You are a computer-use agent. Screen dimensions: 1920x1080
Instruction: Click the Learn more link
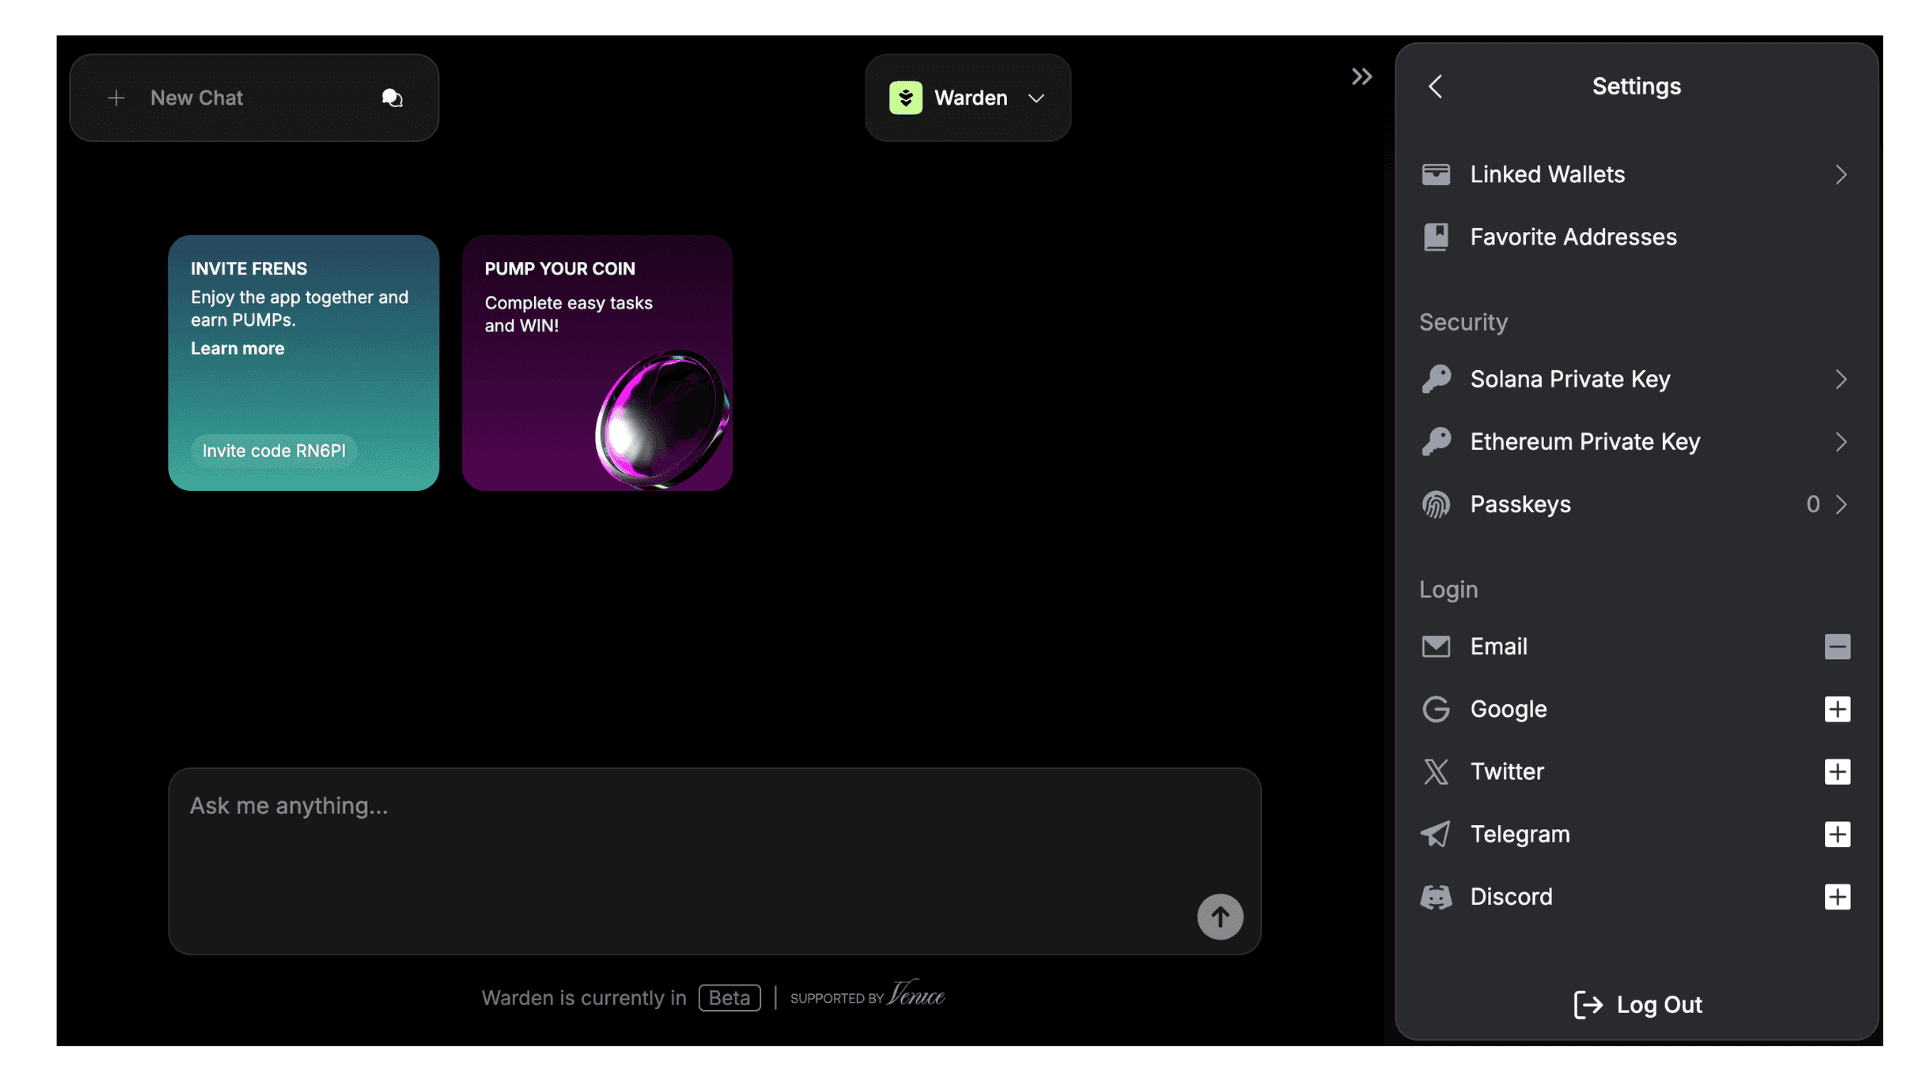(x=237, y=349)
